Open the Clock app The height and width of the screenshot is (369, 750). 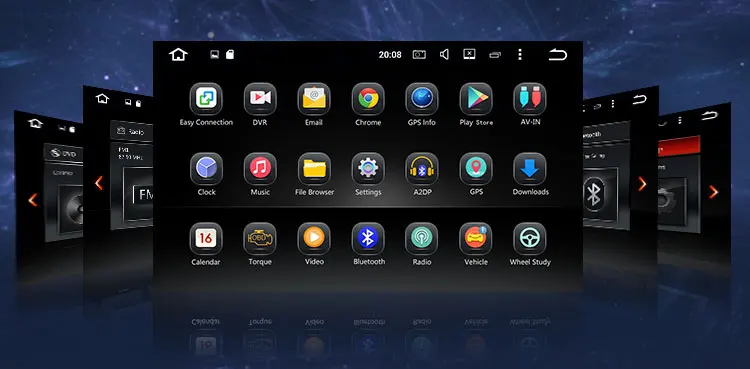pos(206,169)
